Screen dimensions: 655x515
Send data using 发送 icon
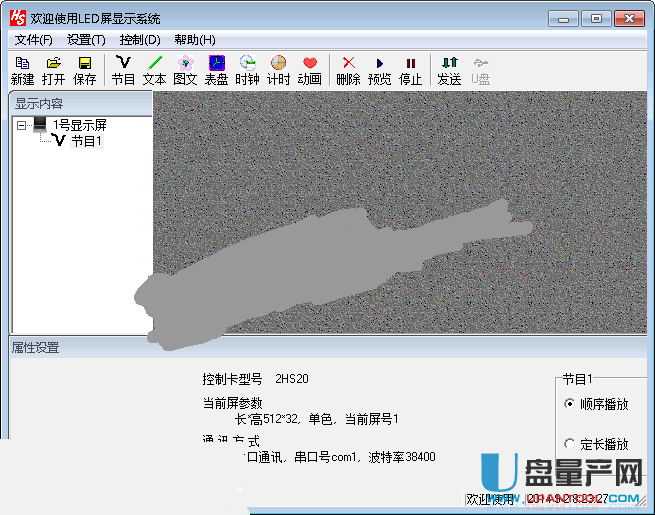click(449, 70)
